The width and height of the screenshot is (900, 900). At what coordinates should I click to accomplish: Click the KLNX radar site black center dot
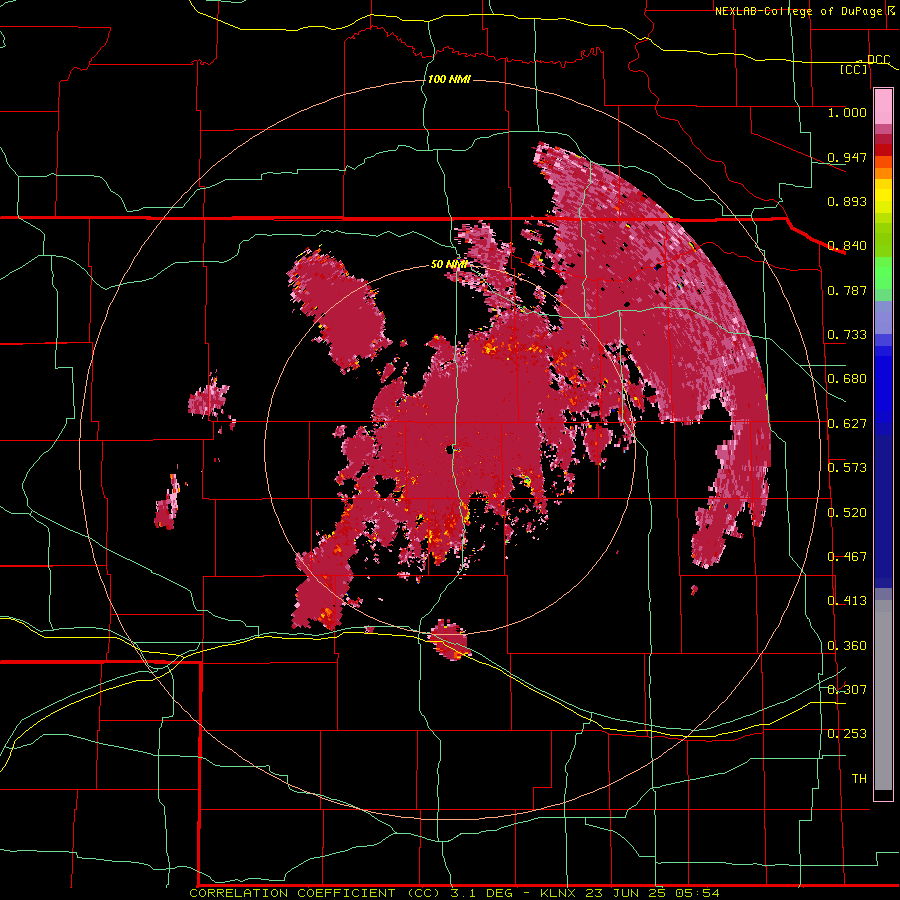[451, 449]
